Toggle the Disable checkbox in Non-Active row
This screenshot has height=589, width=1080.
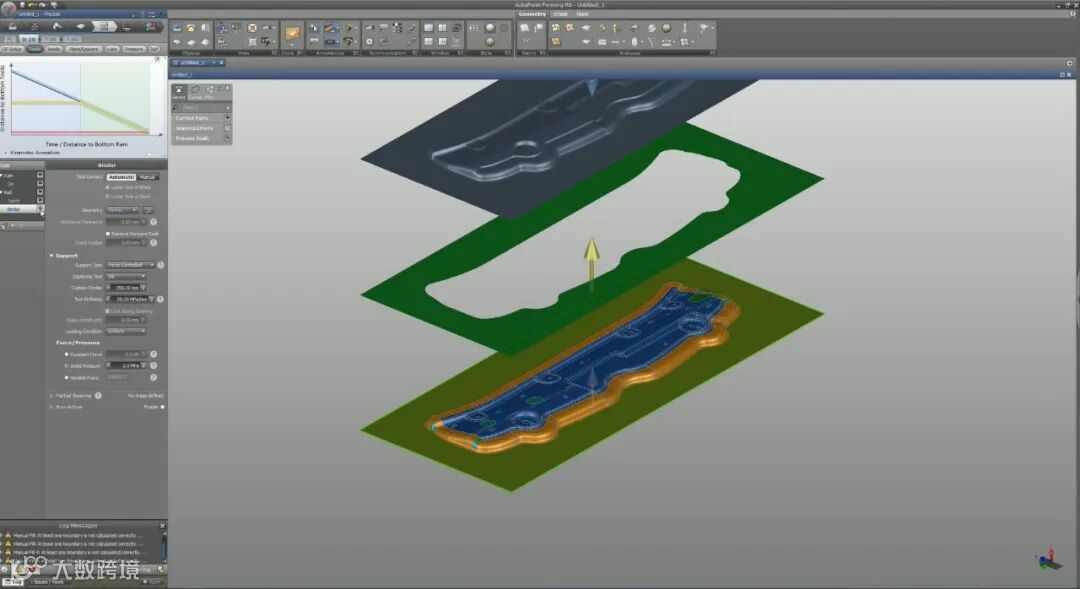pos(163,407)
